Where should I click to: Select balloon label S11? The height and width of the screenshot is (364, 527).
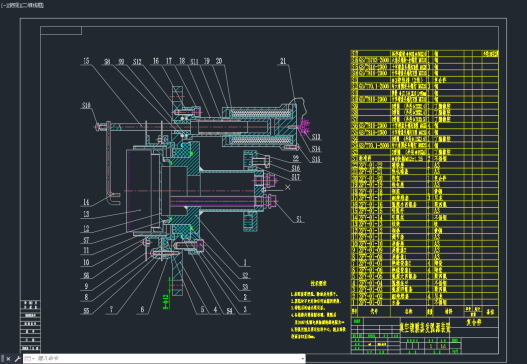tap(194, 62)
